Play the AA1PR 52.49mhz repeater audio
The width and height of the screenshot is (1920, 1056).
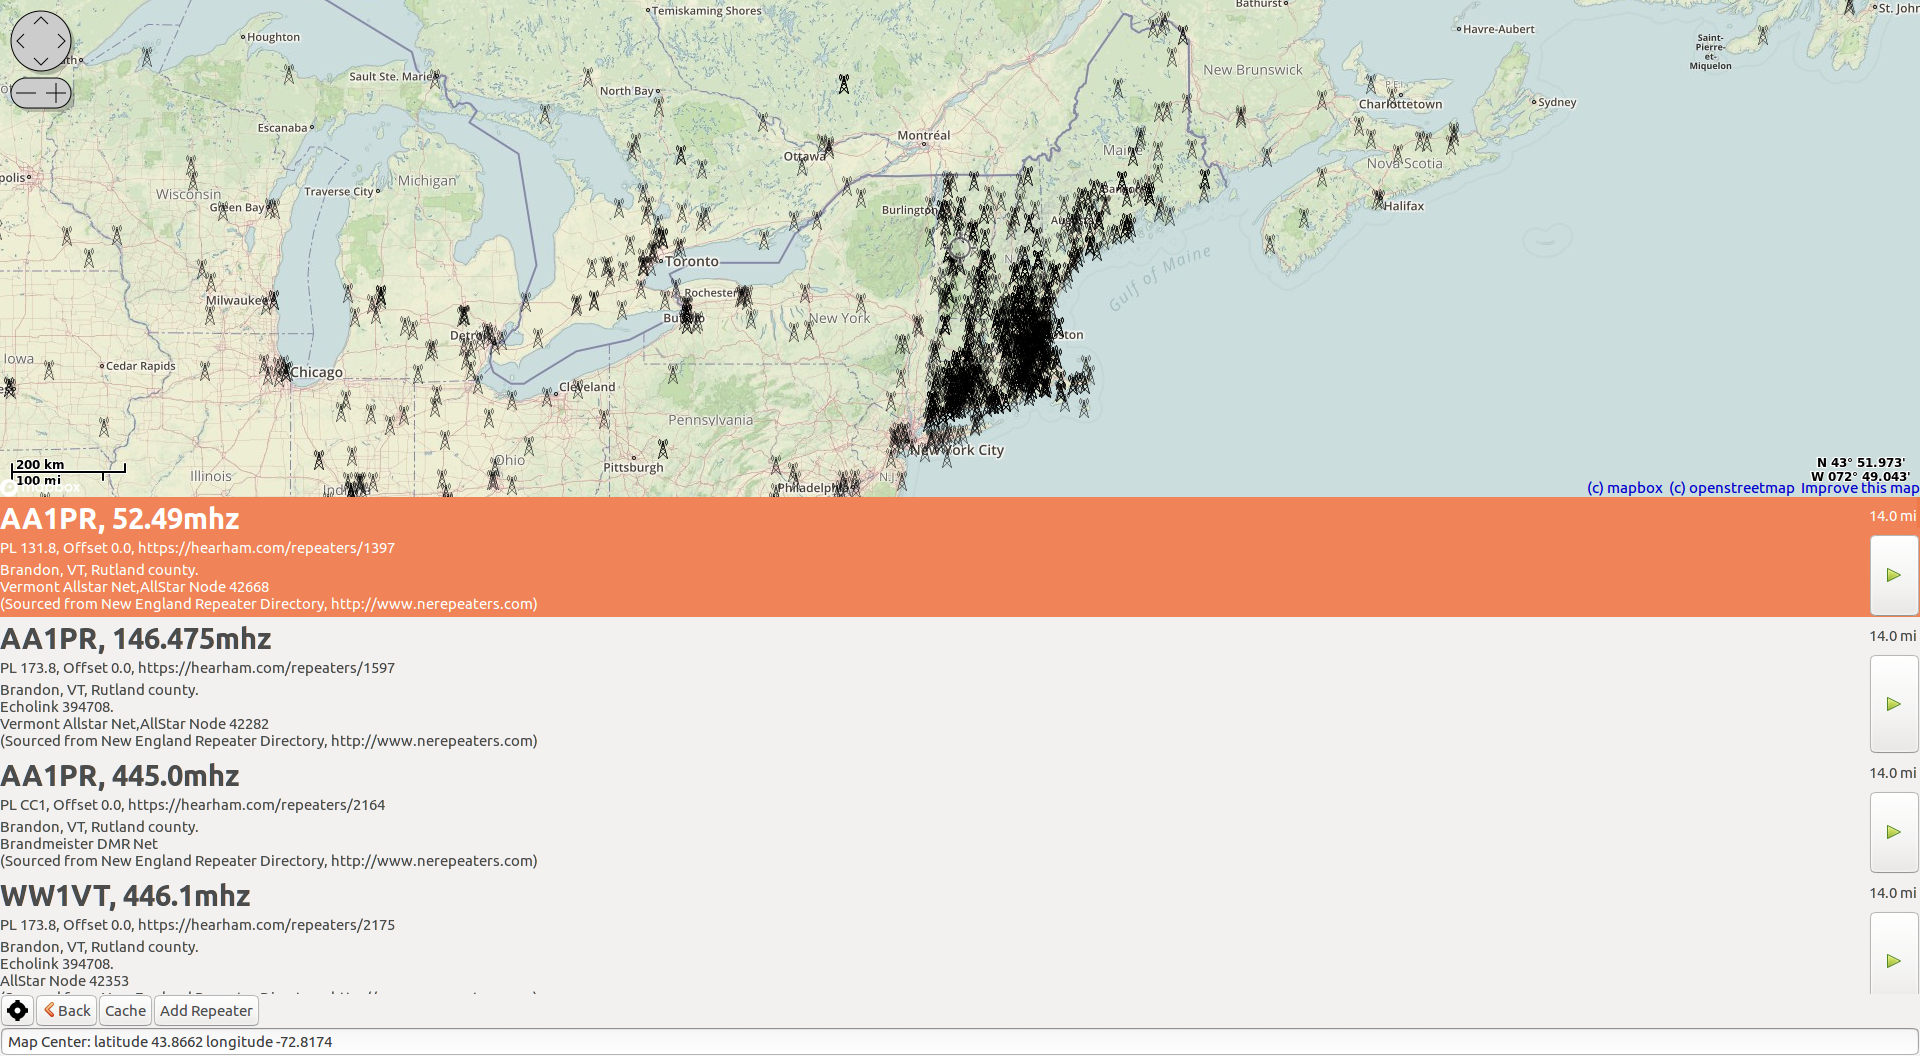tap(1893, 575)
